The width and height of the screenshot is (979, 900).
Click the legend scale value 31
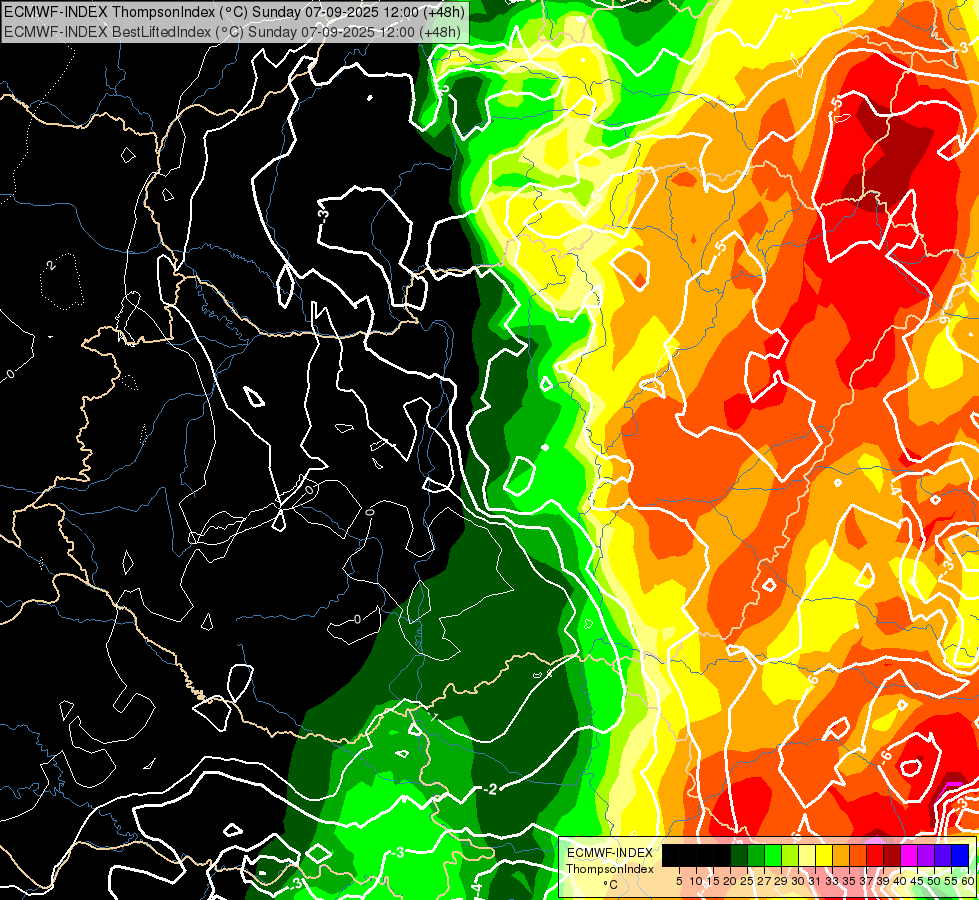coord(815,881)
